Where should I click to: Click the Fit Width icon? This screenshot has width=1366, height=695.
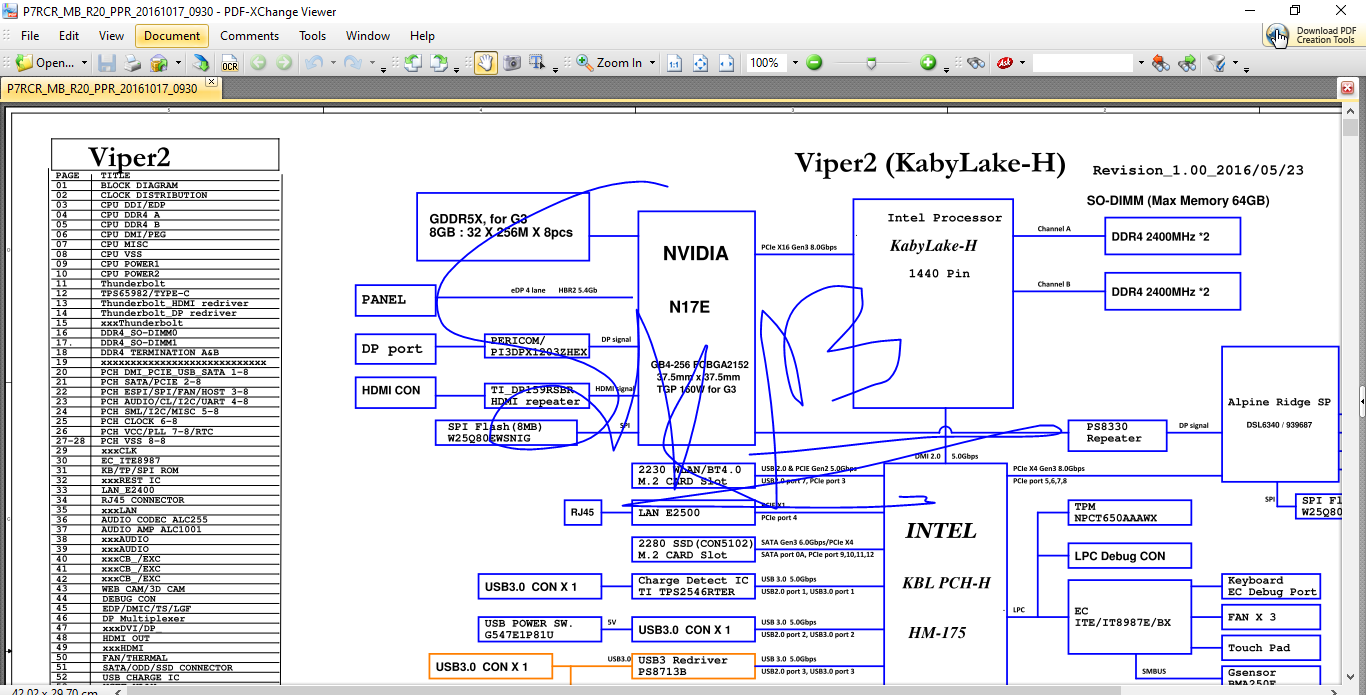point(726,63)
